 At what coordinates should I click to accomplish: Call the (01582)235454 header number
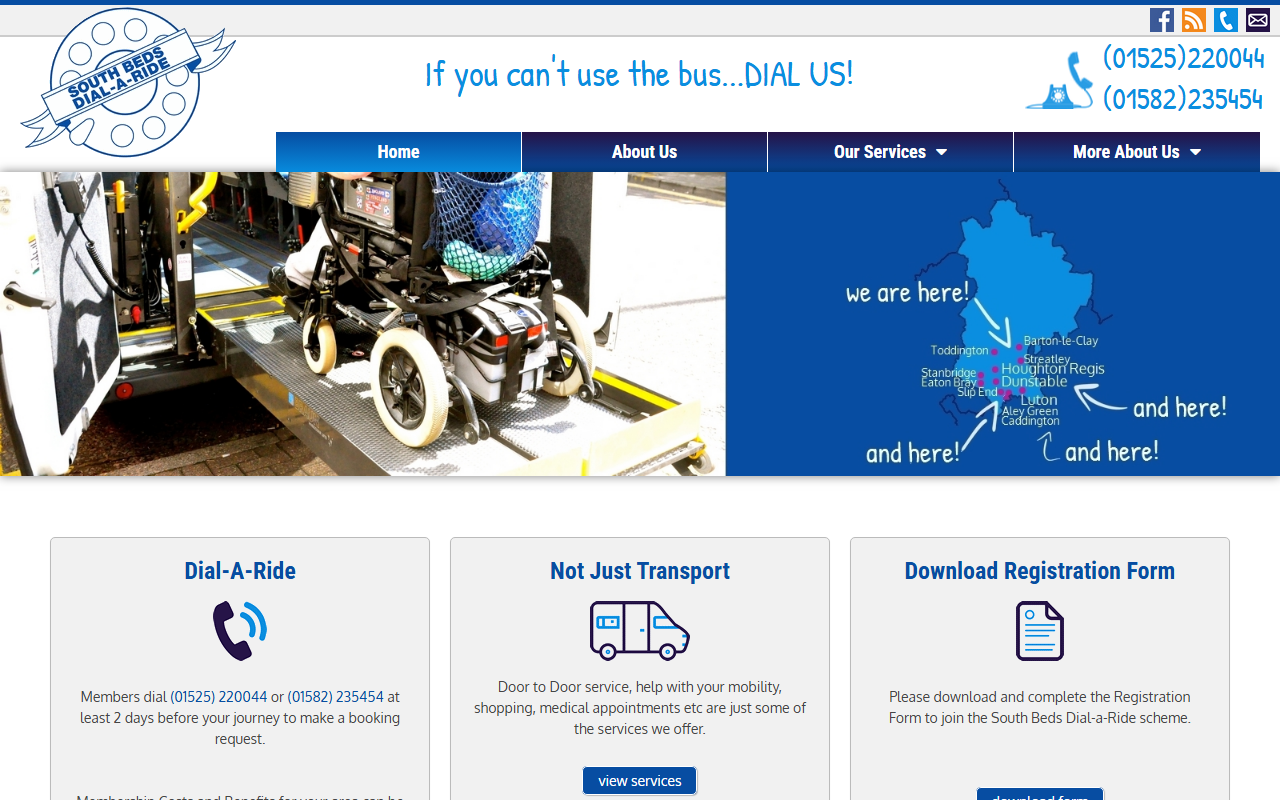(1184, 99)
